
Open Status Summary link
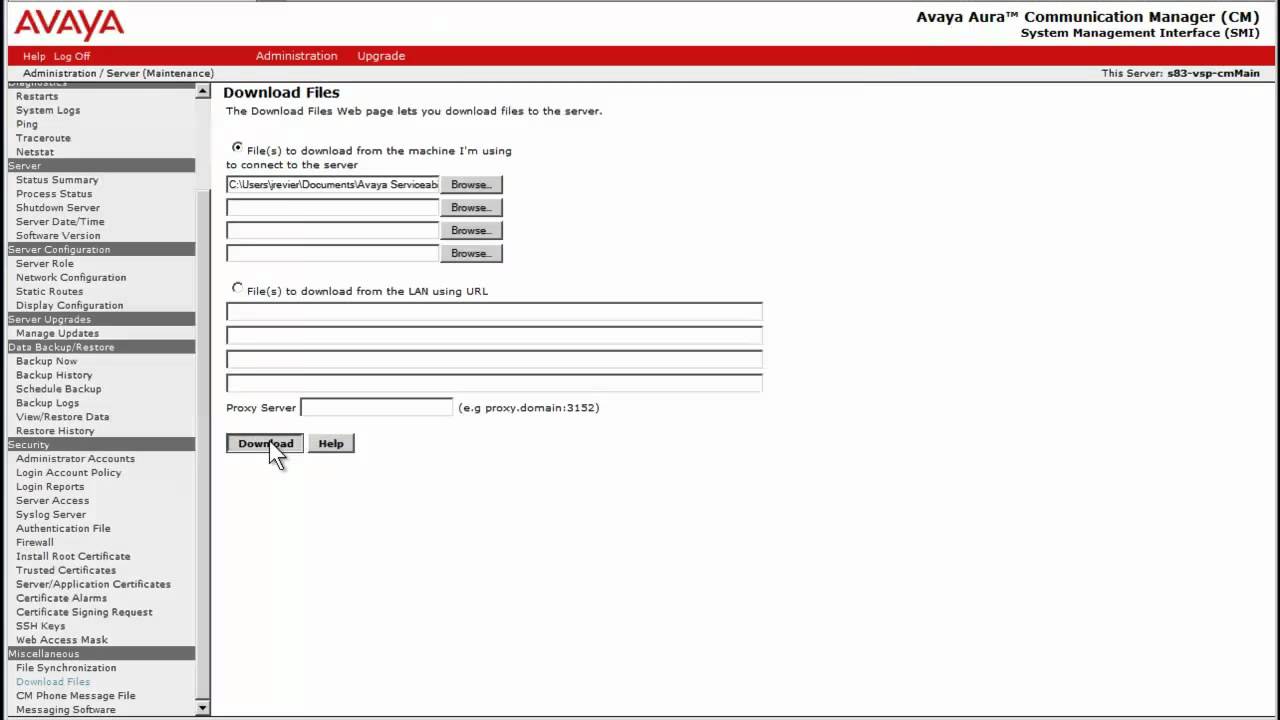pos(57,180)
